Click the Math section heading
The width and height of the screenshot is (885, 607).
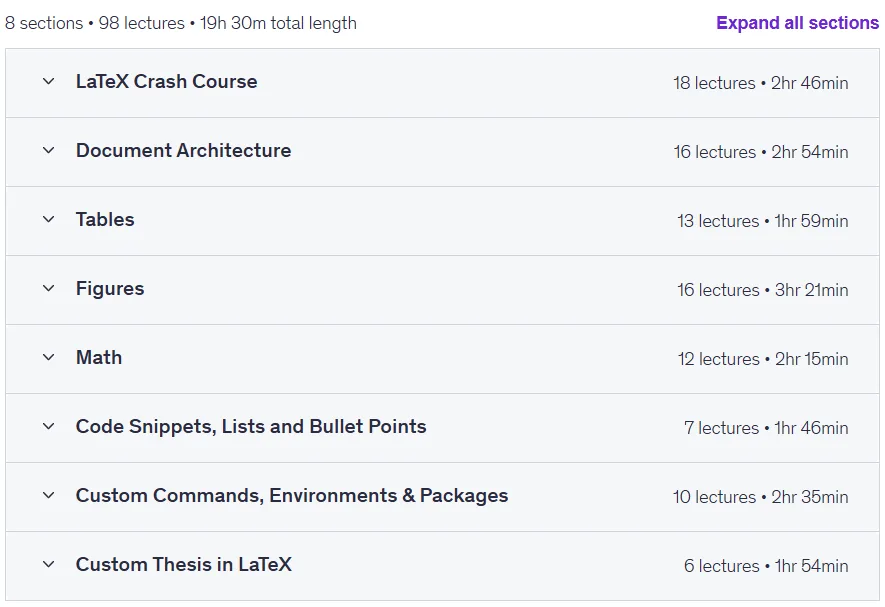[99, 357]
